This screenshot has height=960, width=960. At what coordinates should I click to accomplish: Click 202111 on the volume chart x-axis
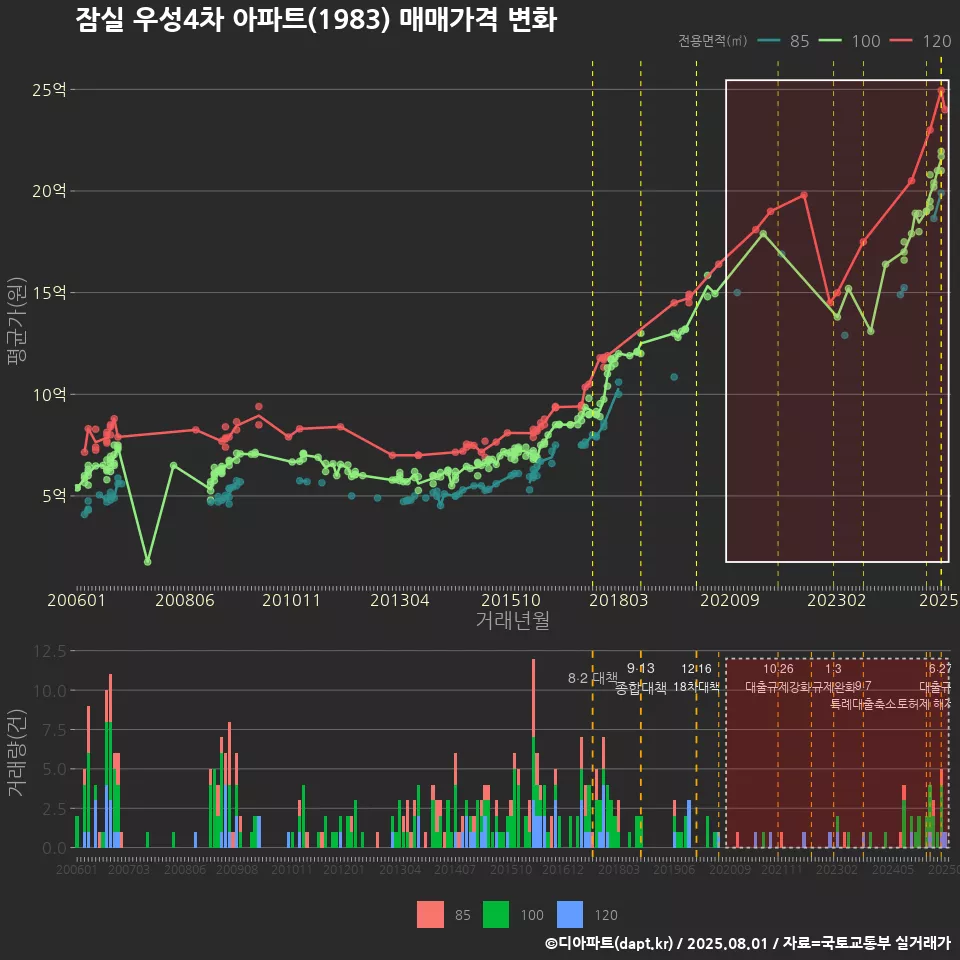[782, 869]
